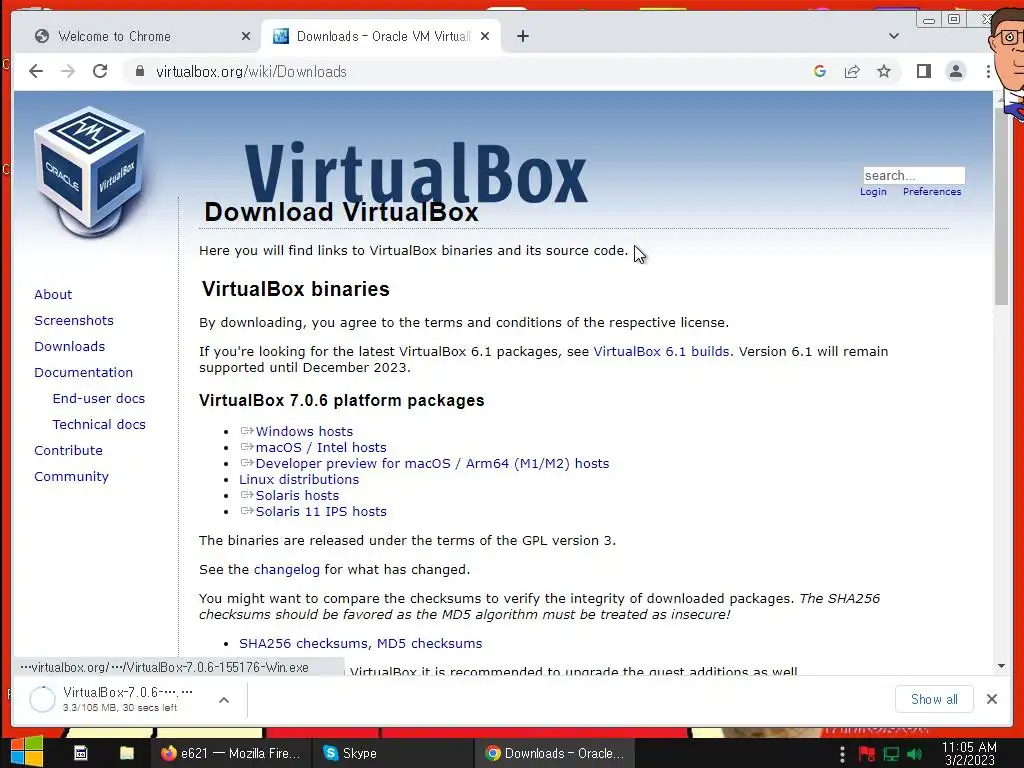The image size is (1024, 768).
Task: Open the clock showing 11:05 AM
Action: click(969, 753)
